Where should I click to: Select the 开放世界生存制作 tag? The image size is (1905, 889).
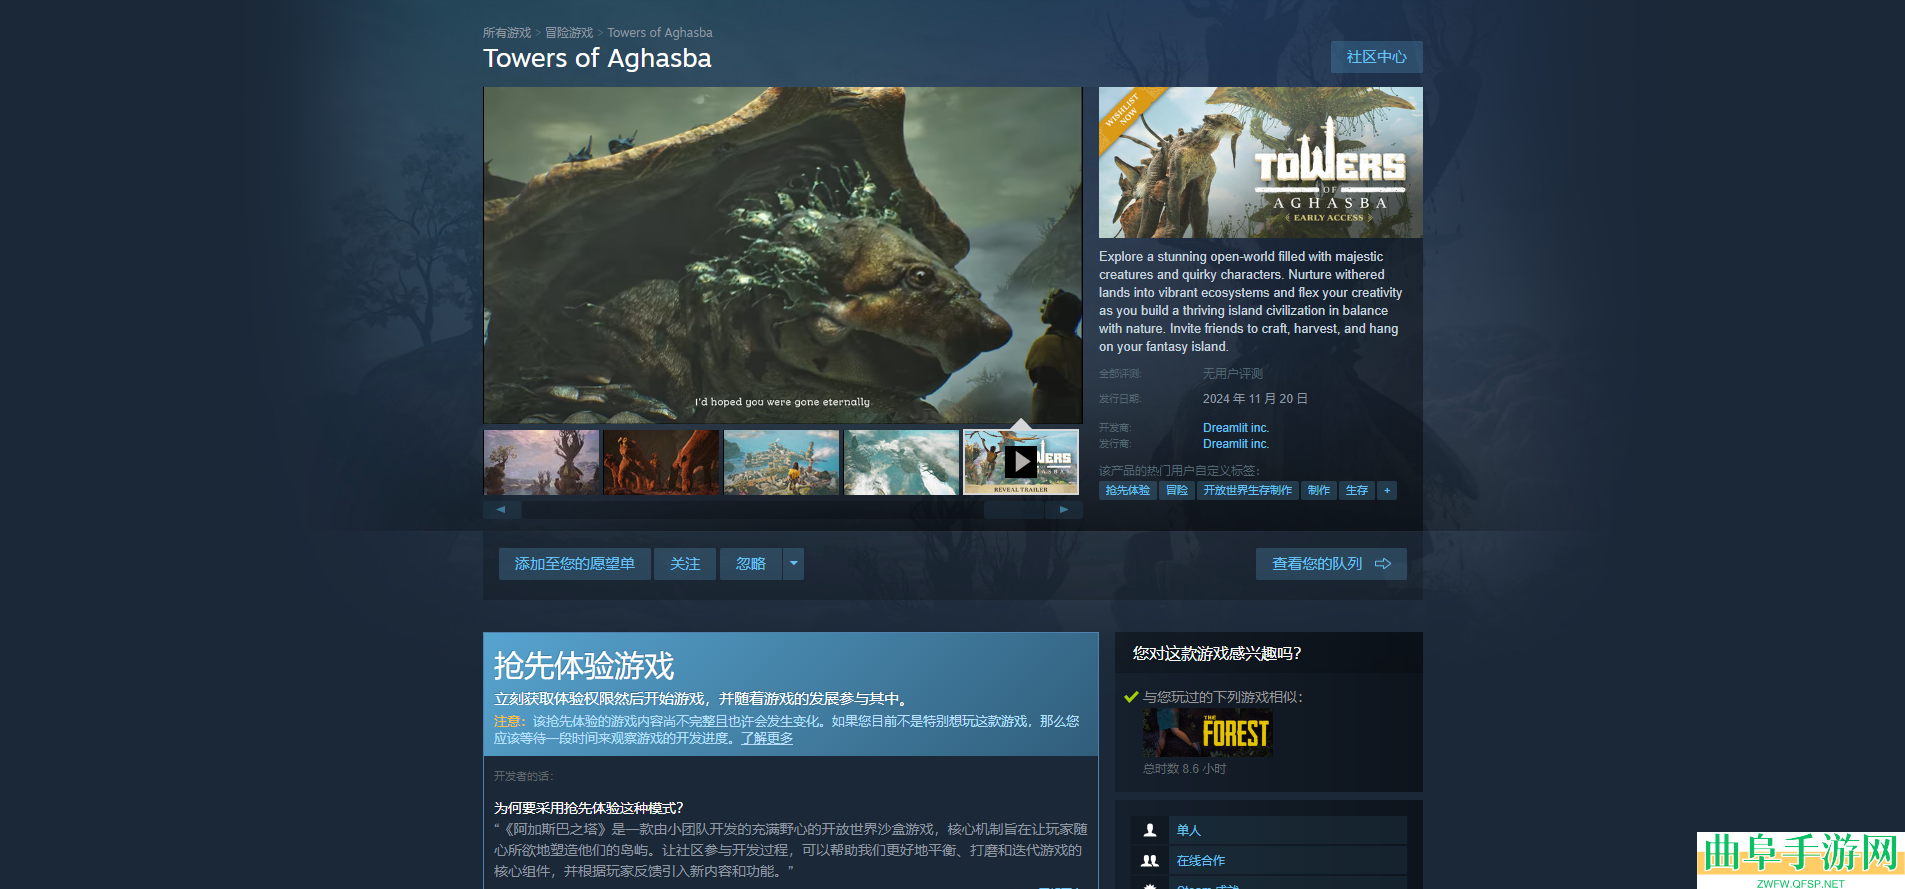click(x=1247, y=491)
